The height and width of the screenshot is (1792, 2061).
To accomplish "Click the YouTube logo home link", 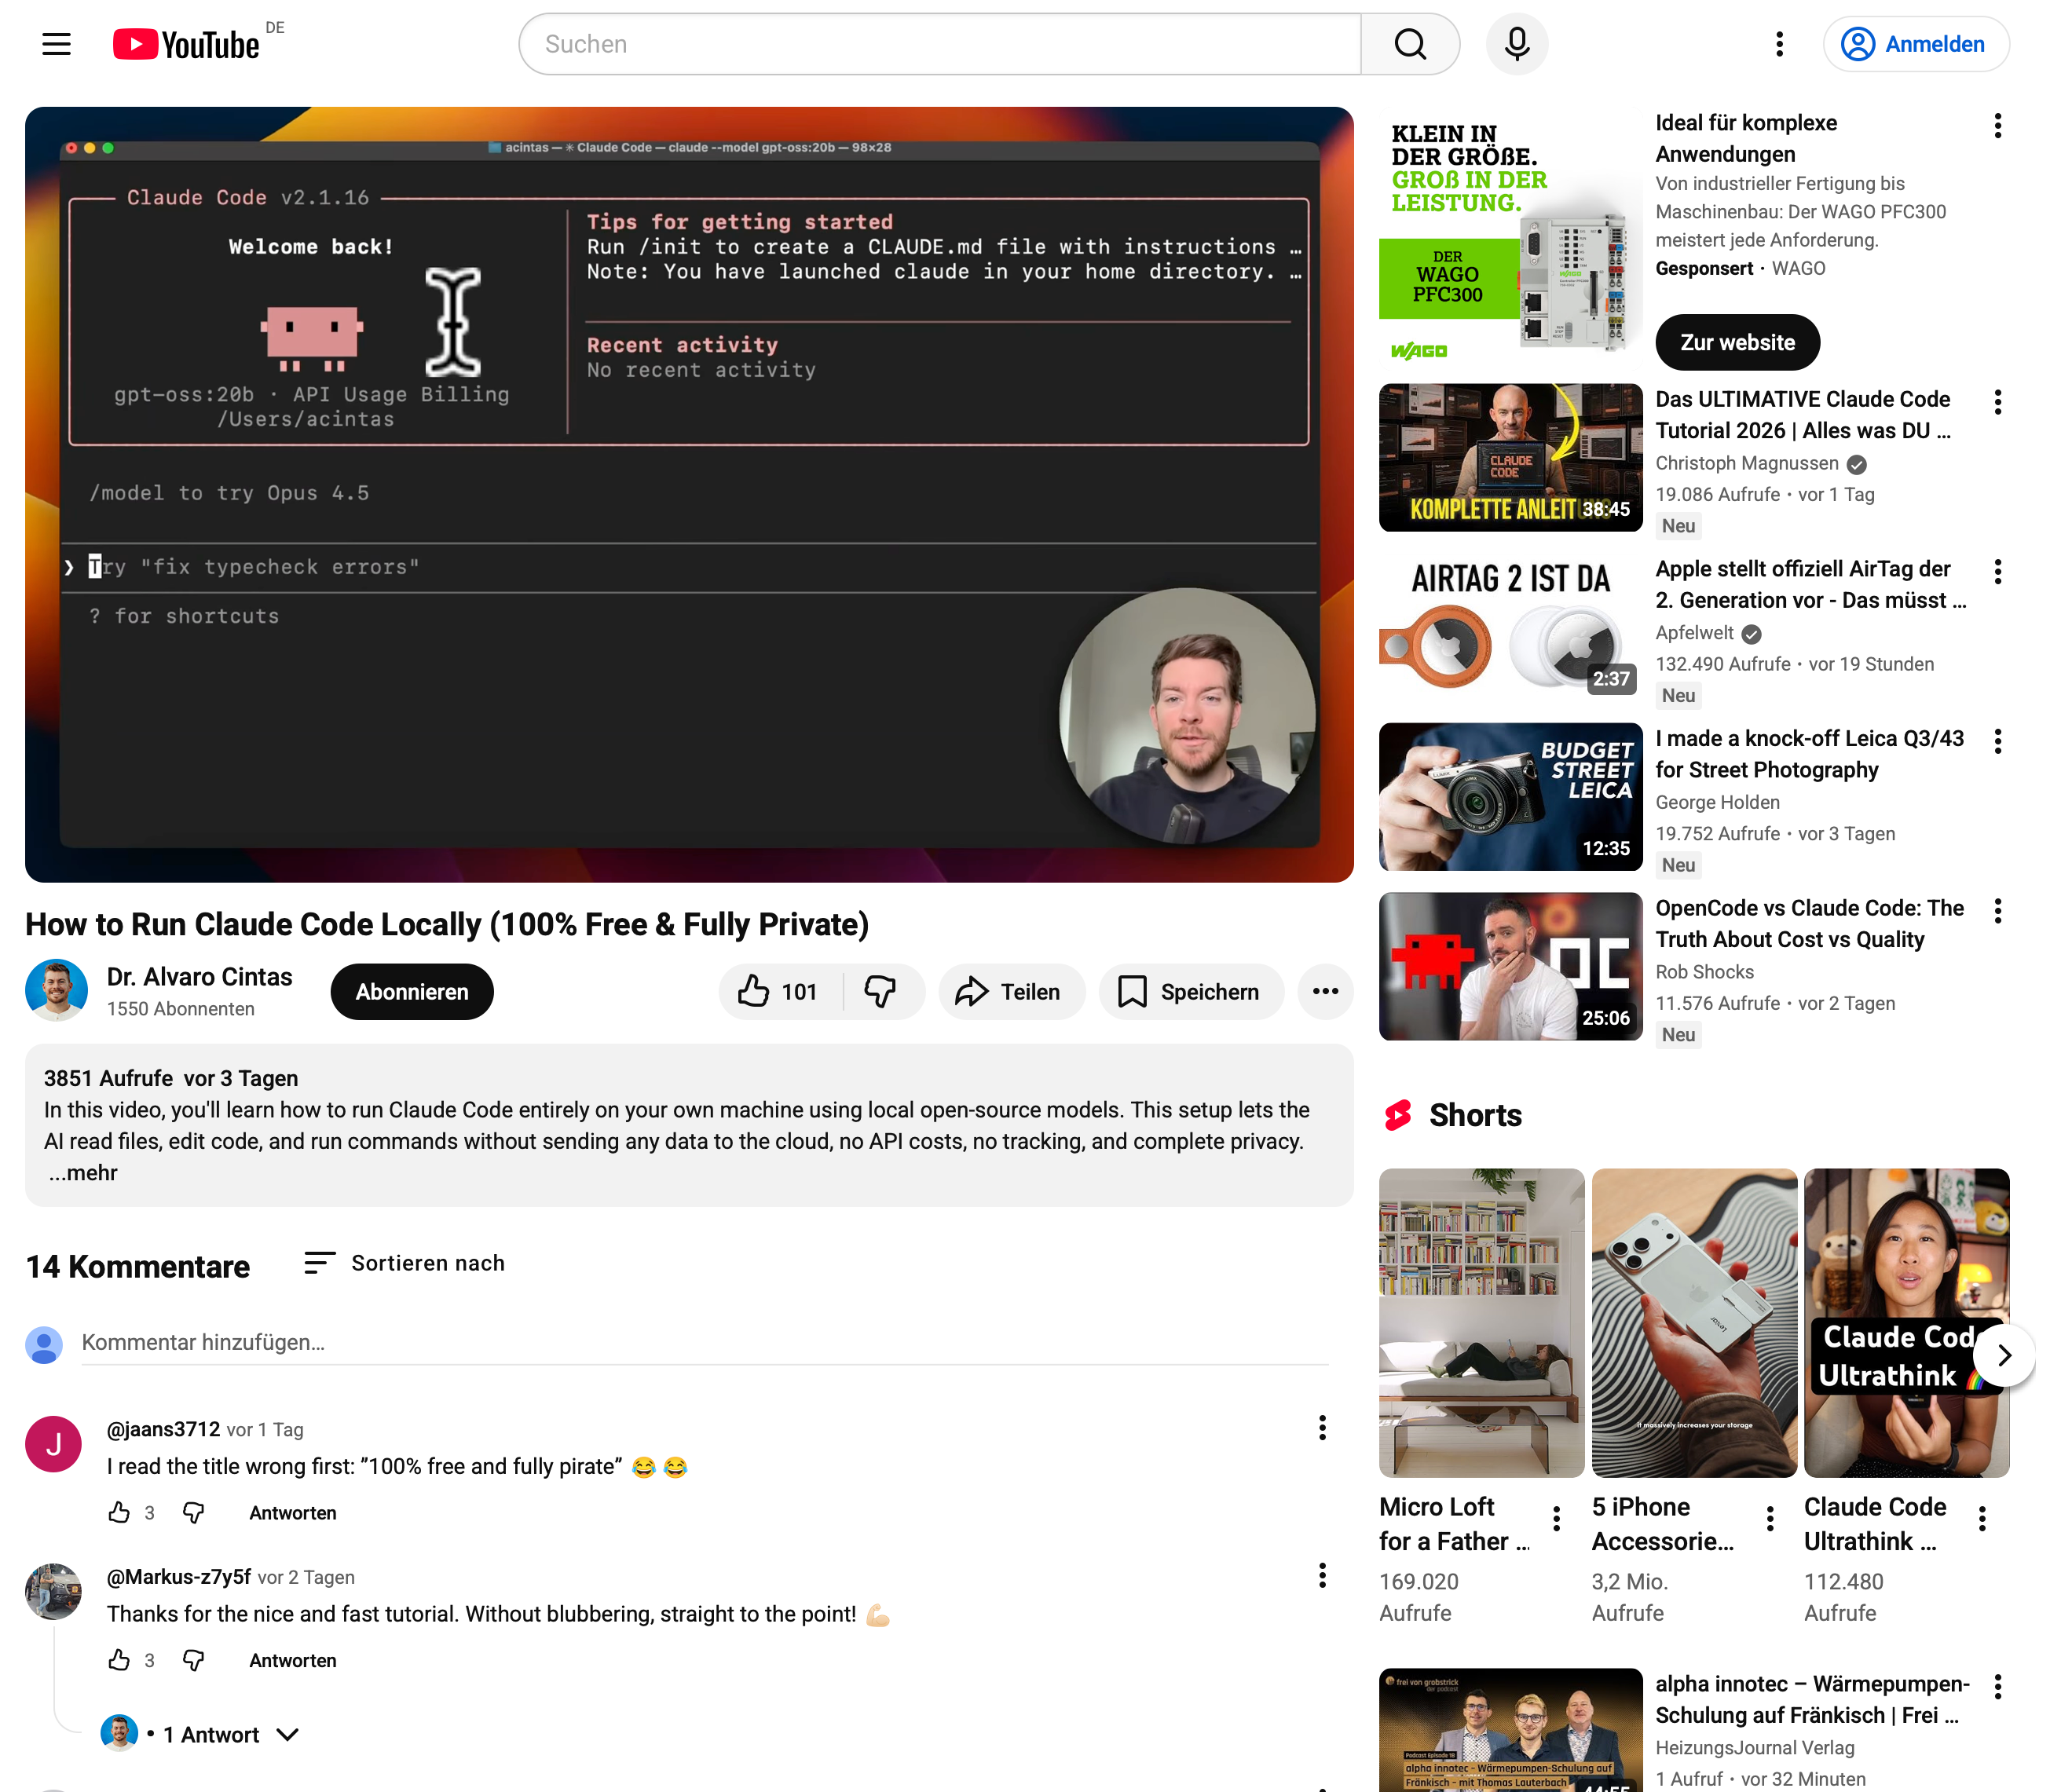I will pos(187,44).
